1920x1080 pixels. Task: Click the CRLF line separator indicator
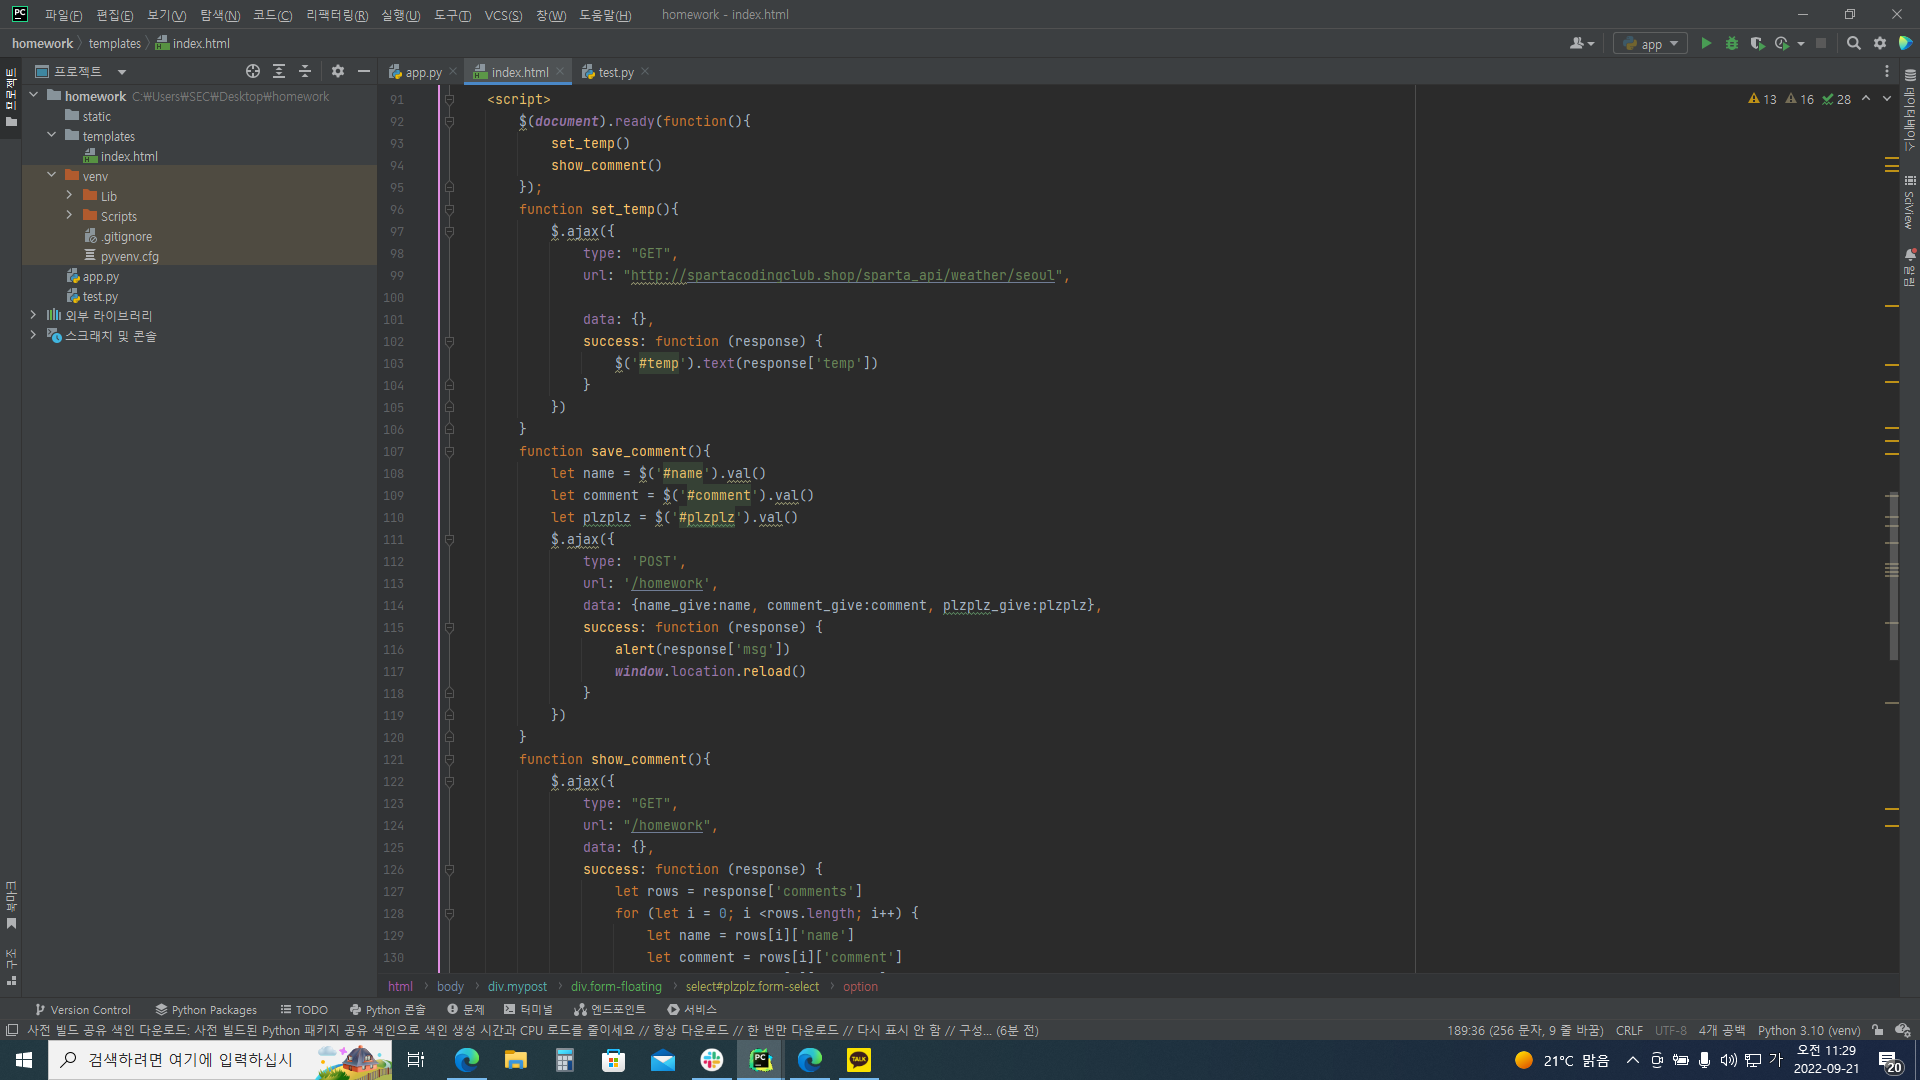click(1629, 1030)
